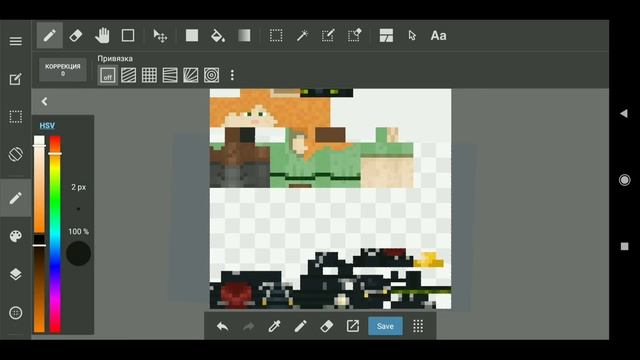Open snap options three-dot menu

[x=232, y=75]
